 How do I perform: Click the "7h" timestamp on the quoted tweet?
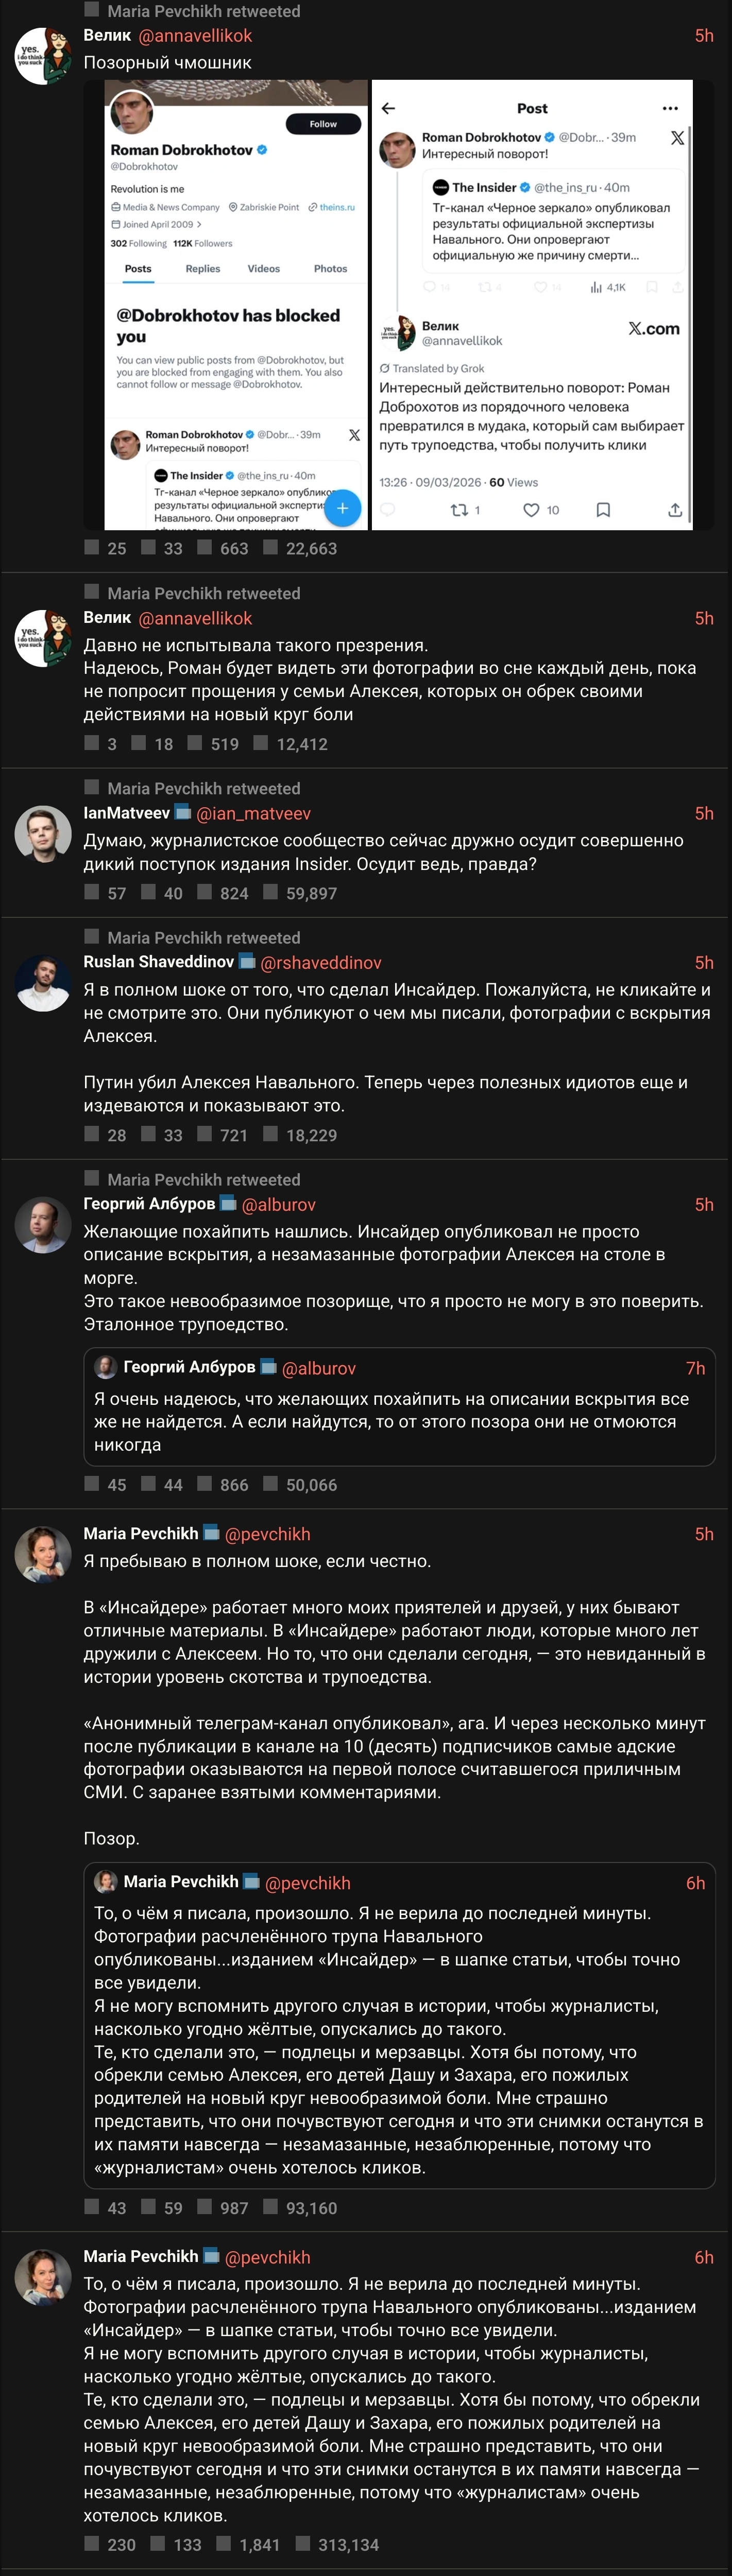(x=695, y=1368)
